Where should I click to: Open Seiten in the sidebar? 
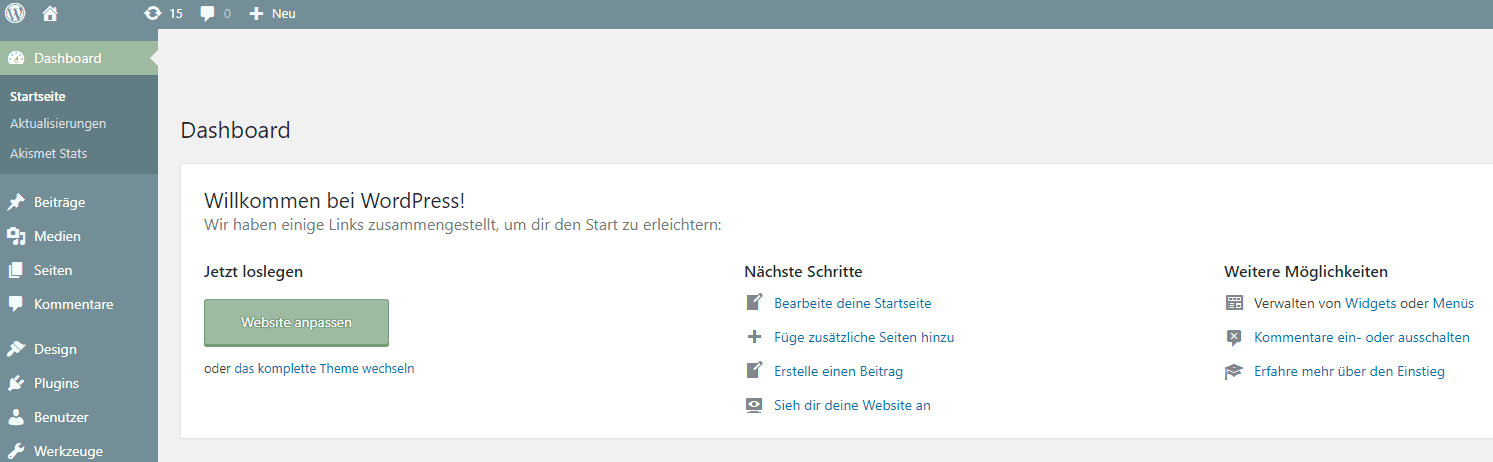click(53, 270)
